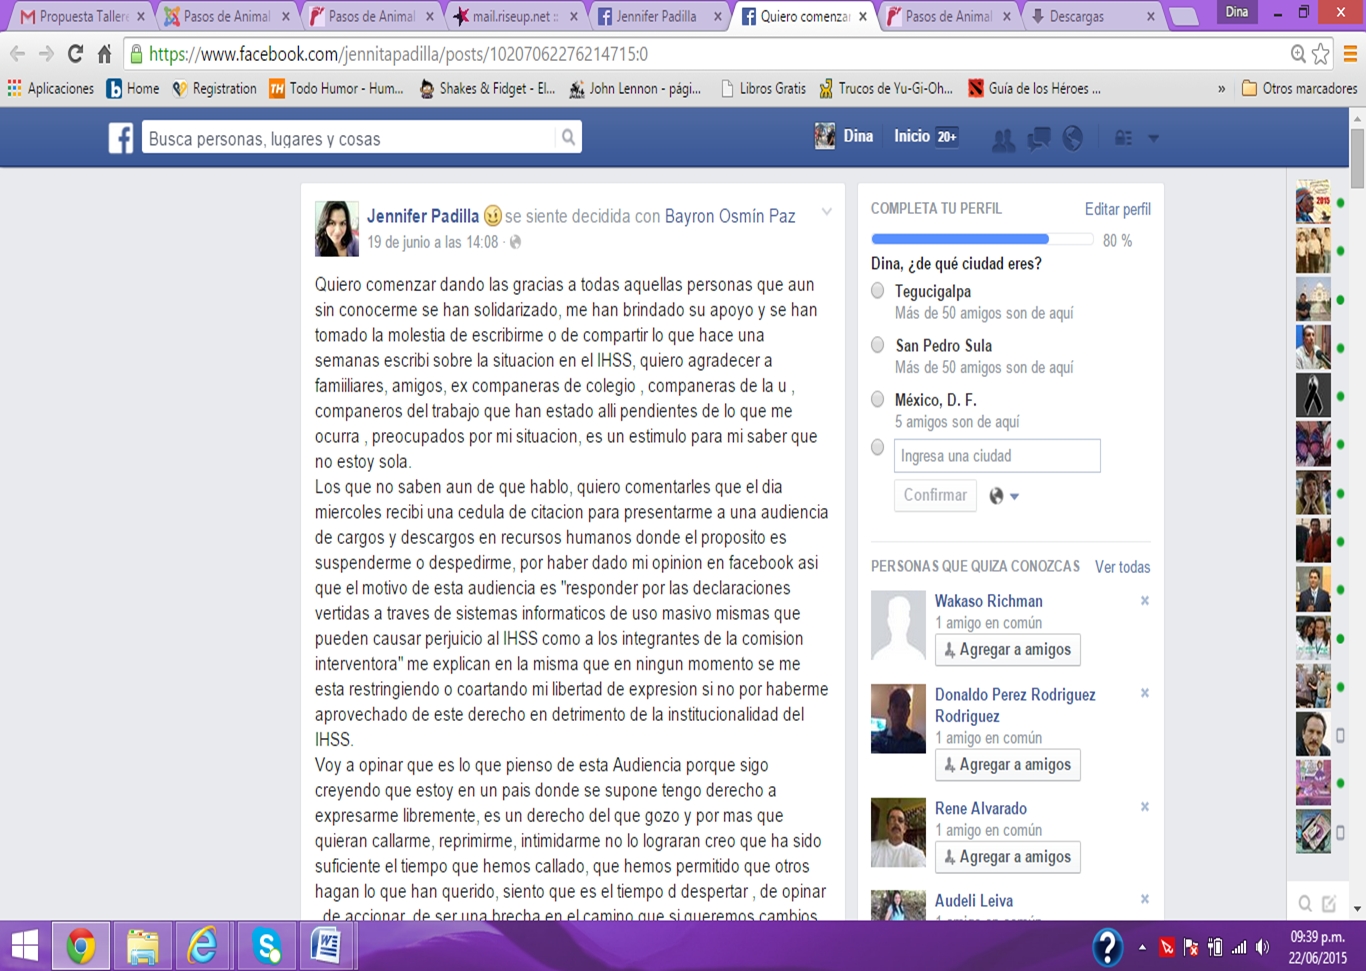Click Editar perfil link
Screen dimensions: 1366x971
click(x=1117, y=209)
